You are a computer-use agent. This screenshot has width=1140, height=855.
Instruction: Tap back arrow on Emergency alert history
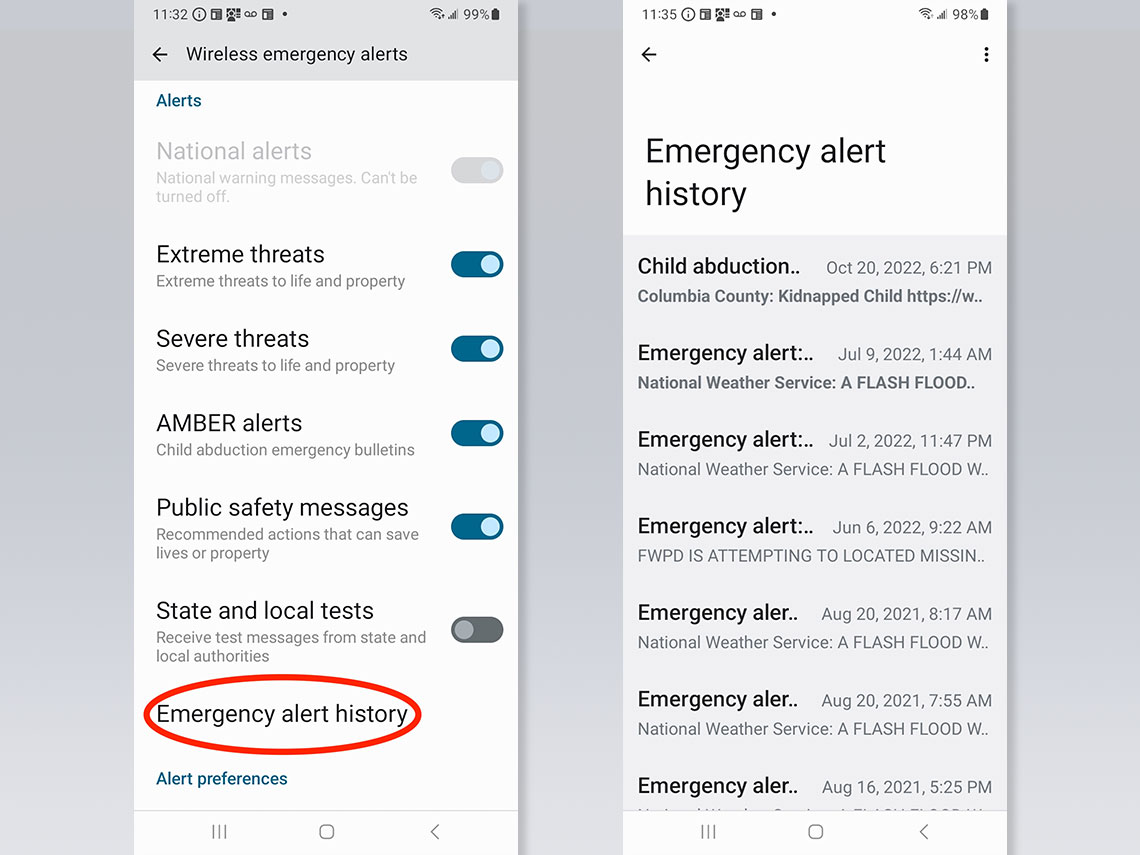(x=649, y=55)
